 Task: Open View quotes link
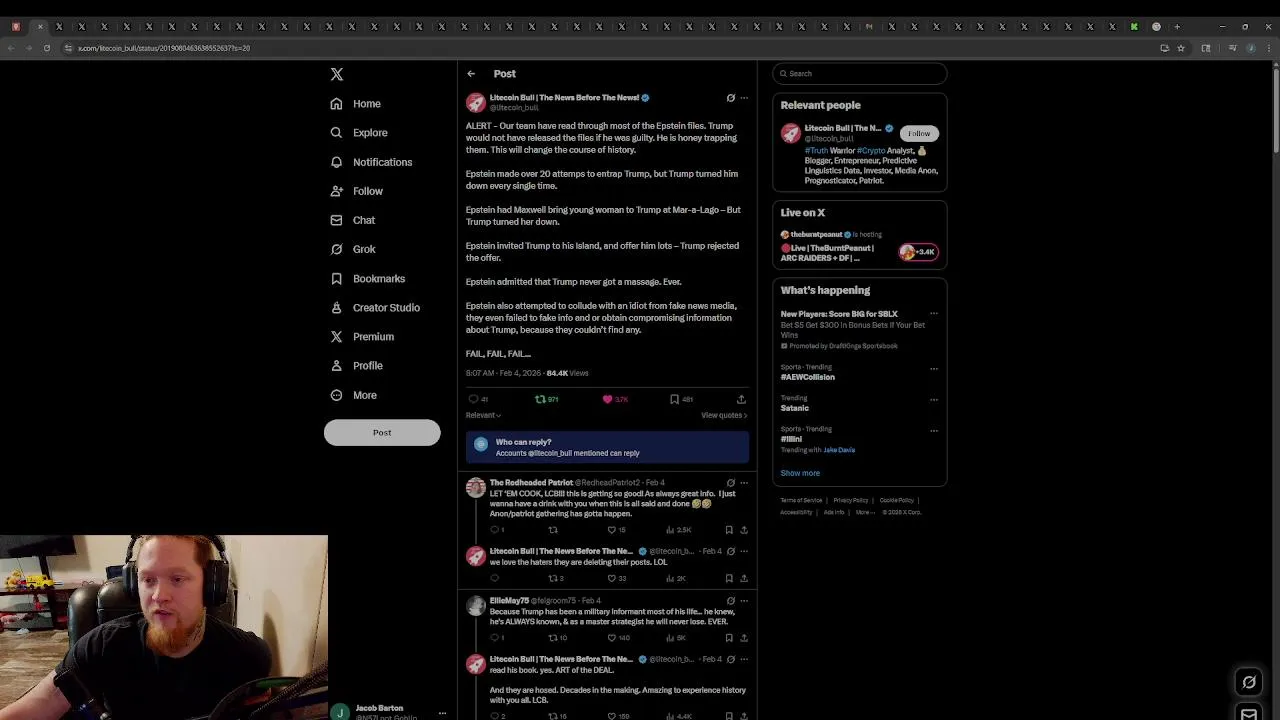click(x=724, y=415)
